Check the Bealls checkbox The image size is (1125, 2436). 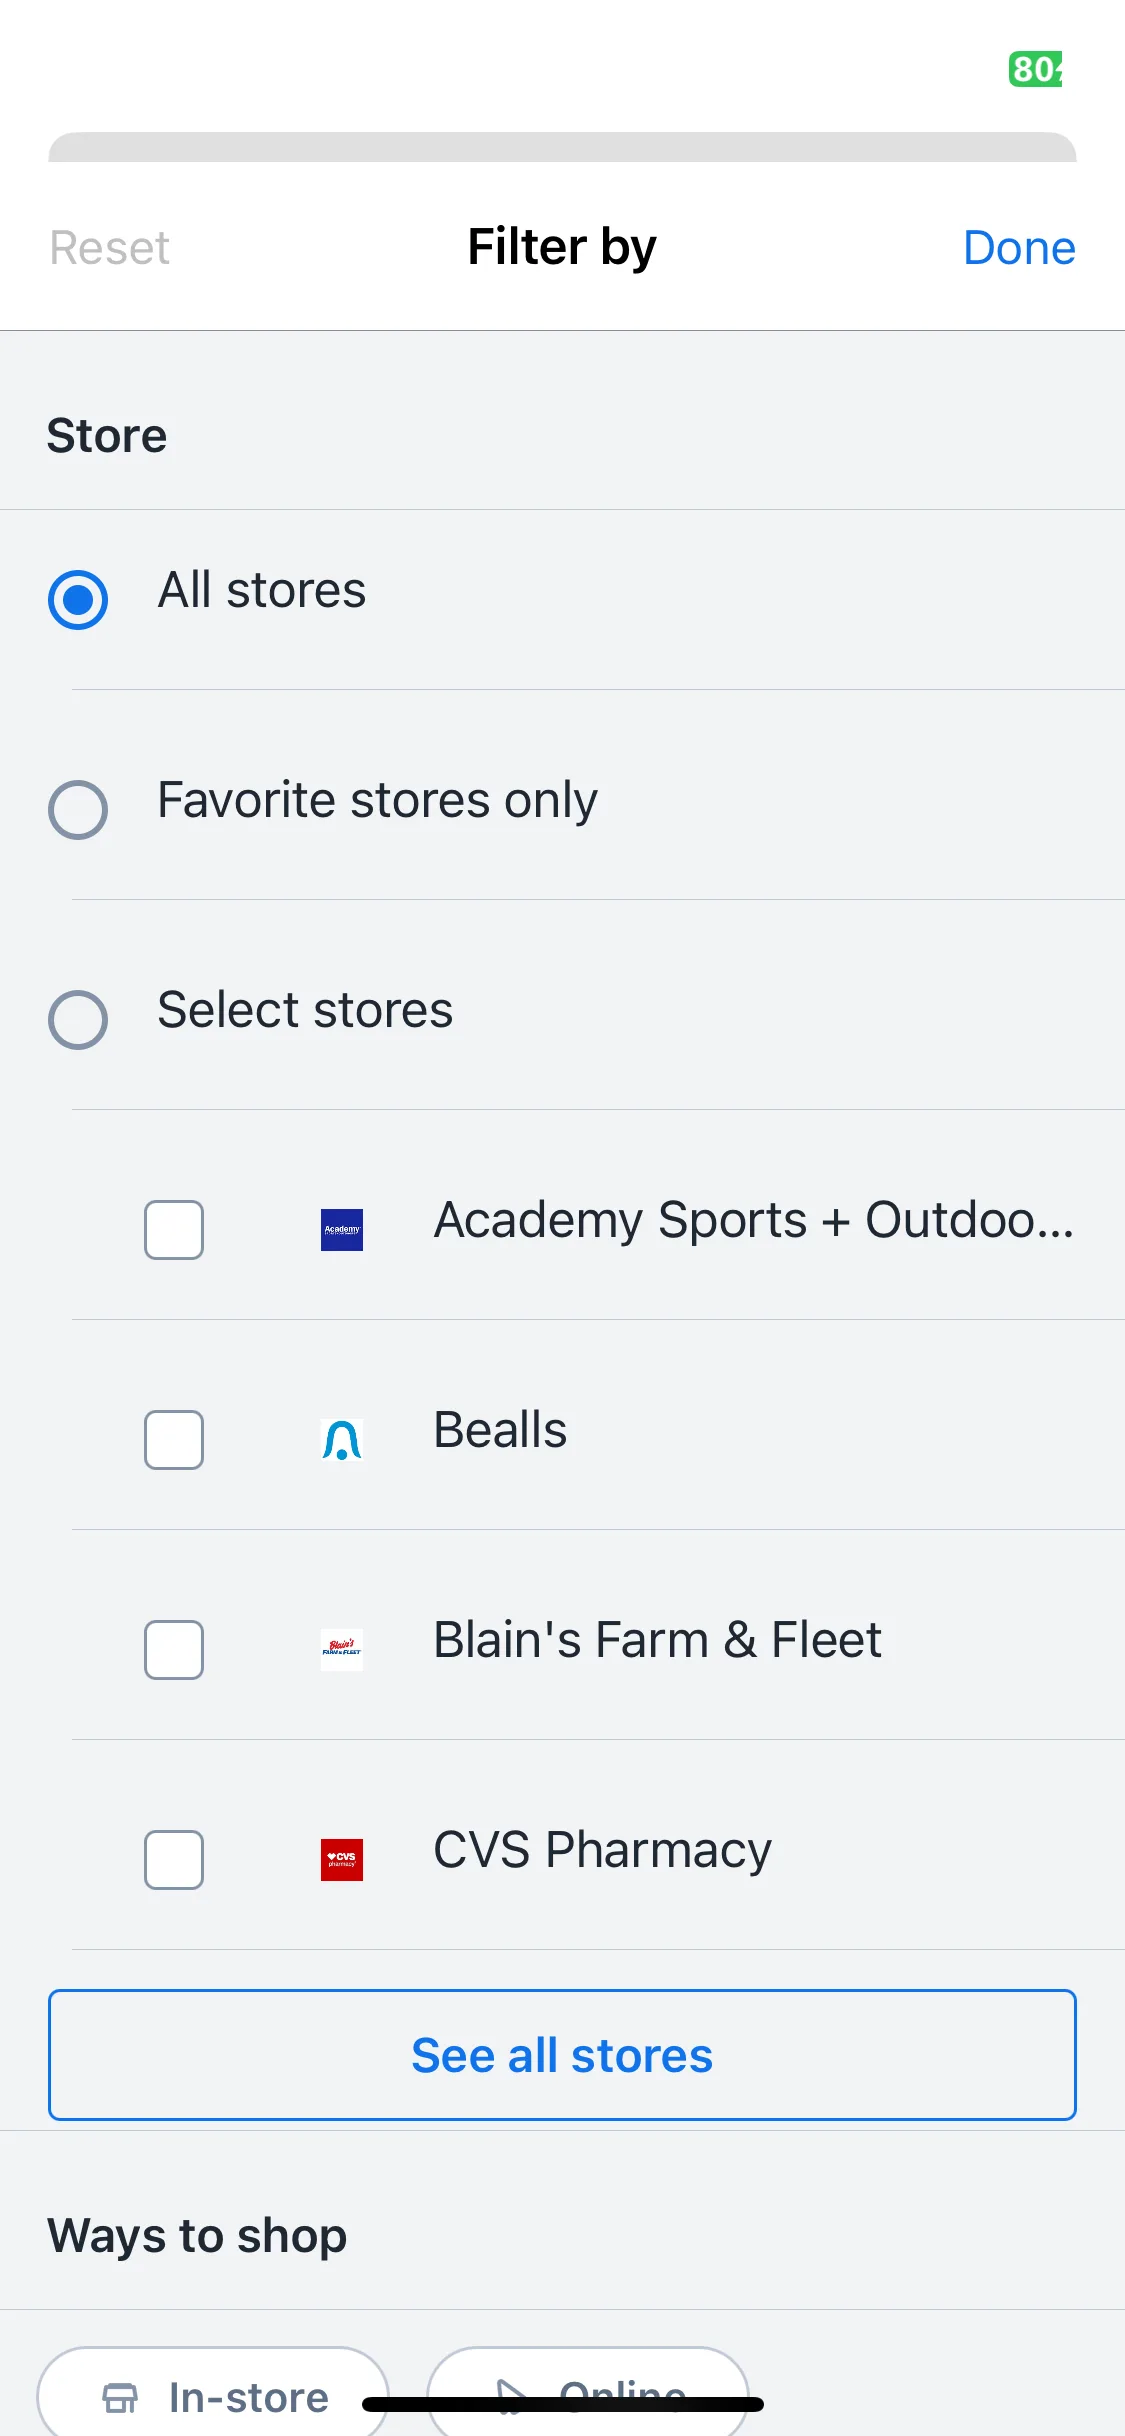pos(174,1440)
